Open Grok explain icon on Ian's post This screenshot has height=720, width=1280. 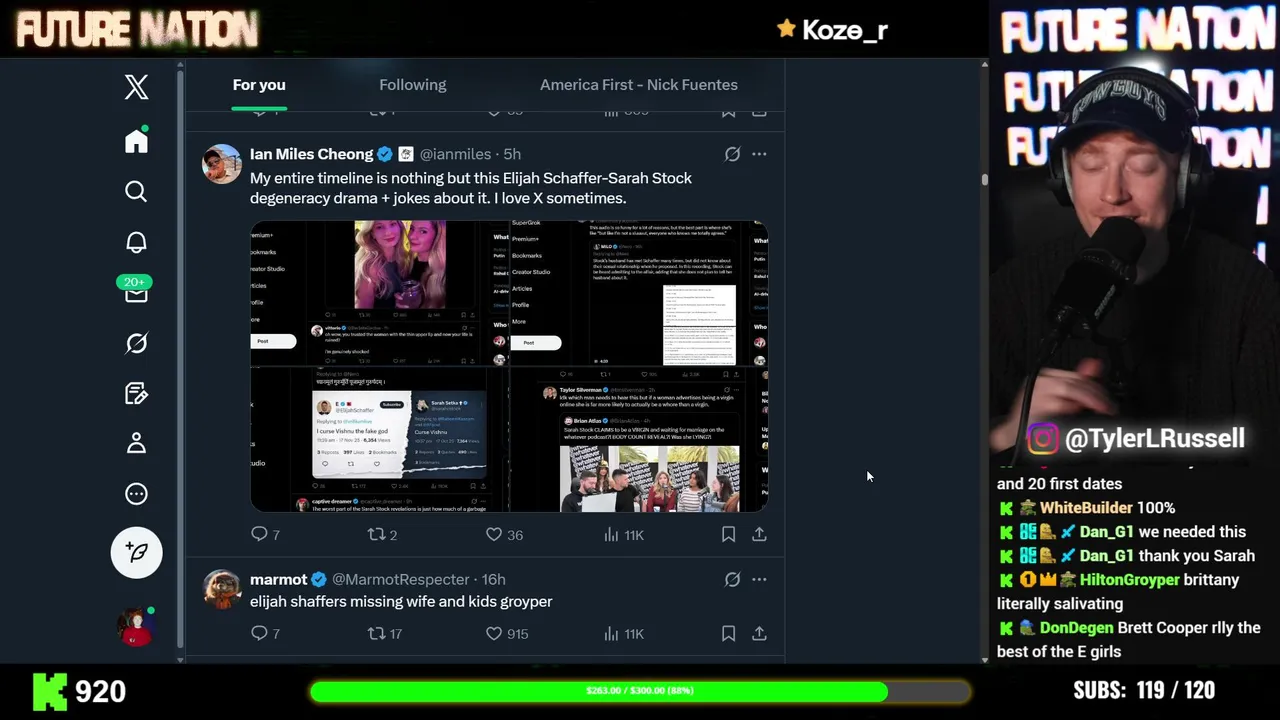pos(732,154)
